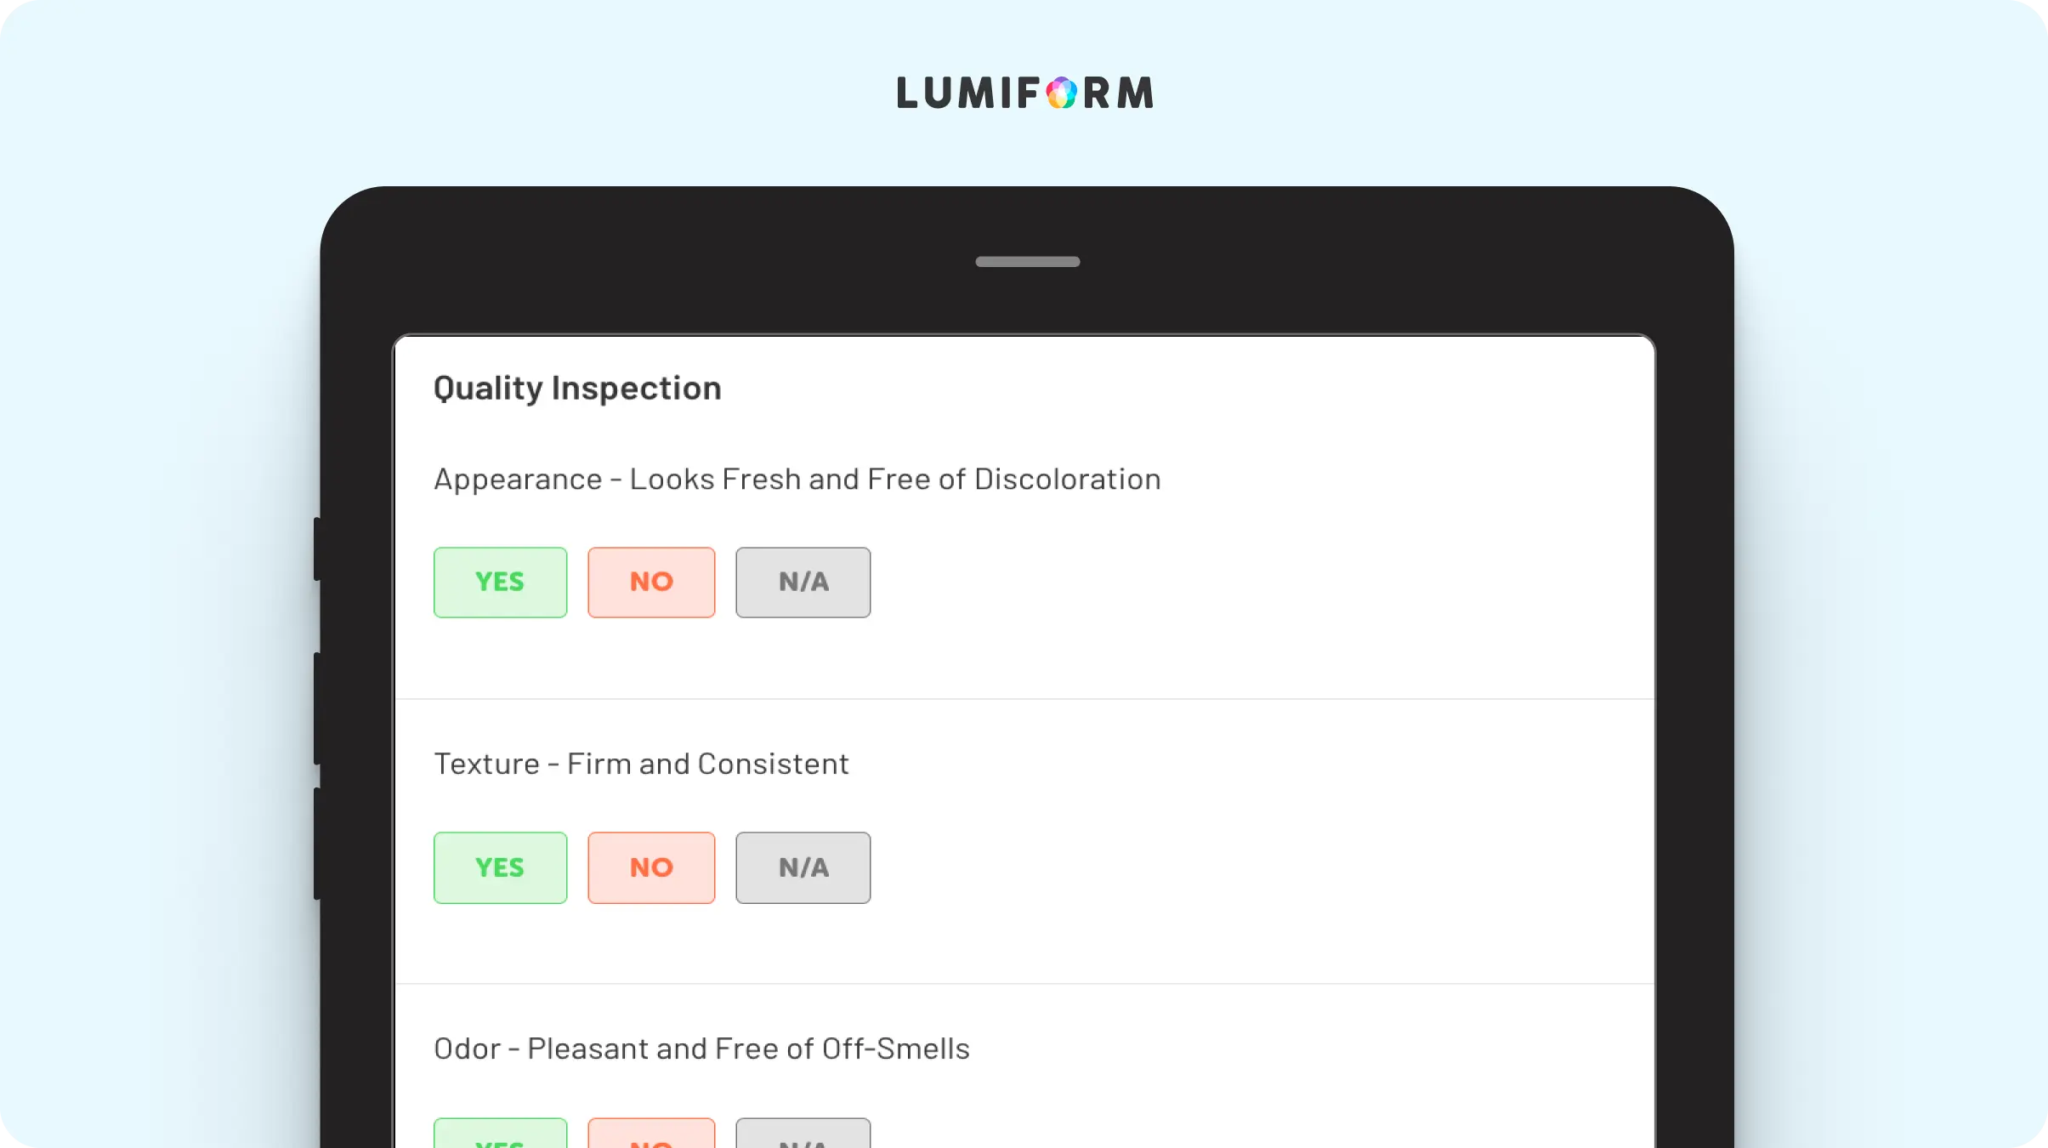Tap the tablet's top speaker bar
This screenshot has height=1148, width=2048.
coord(1027,262)
